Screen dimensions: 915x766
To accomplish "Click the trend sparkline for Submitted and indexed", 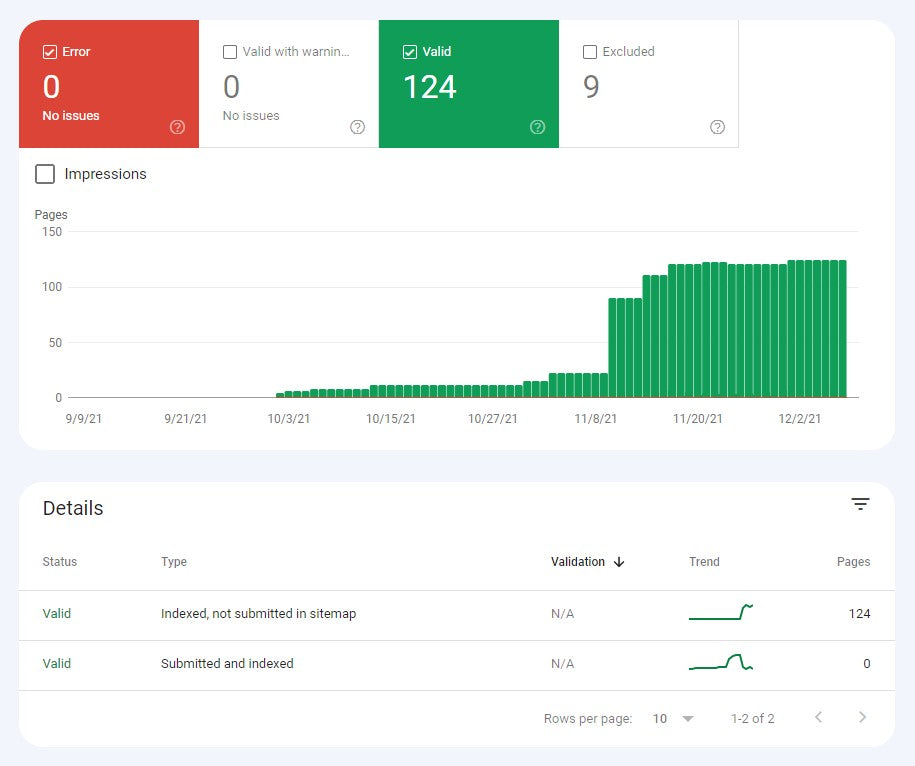I will tap(721, 663).
